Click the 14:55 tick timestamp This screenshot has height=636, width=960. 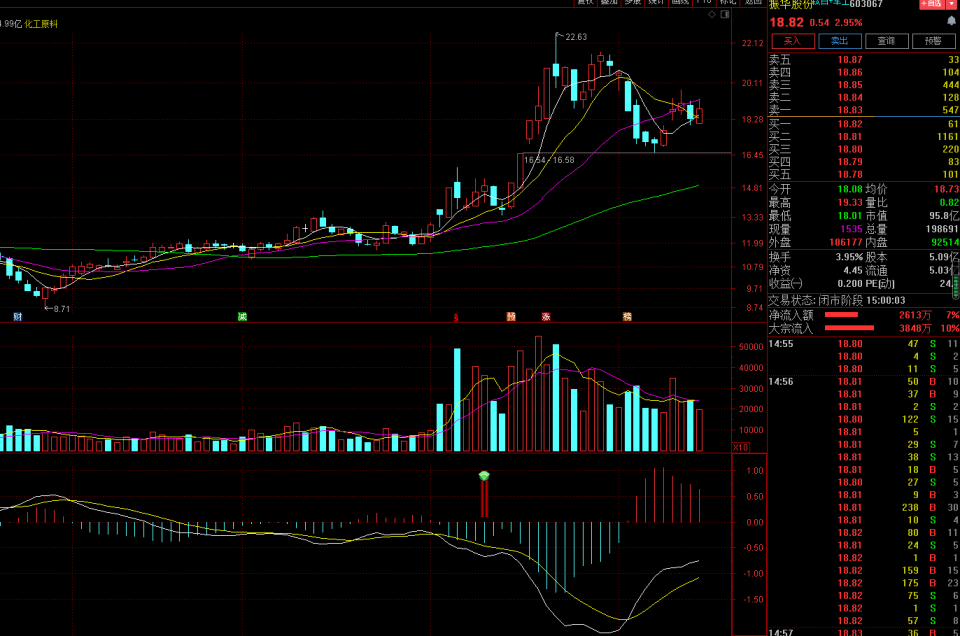click(781, 344)
